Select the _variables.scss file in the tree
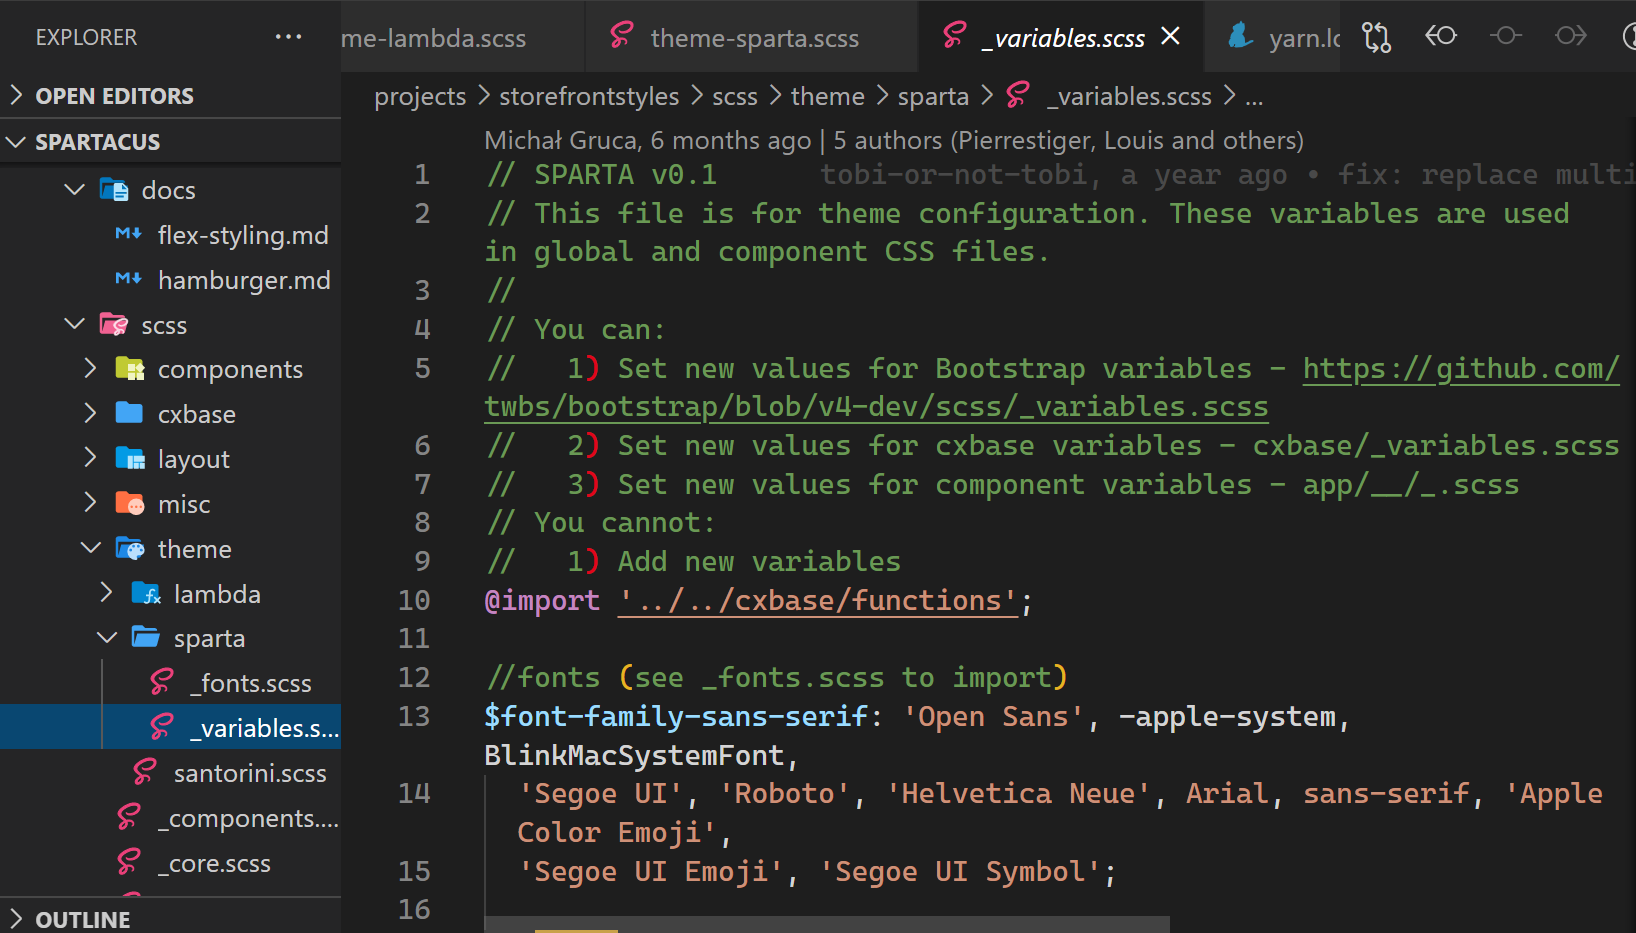This screenshot has height=933, width=1636. (x=170, y=727)
